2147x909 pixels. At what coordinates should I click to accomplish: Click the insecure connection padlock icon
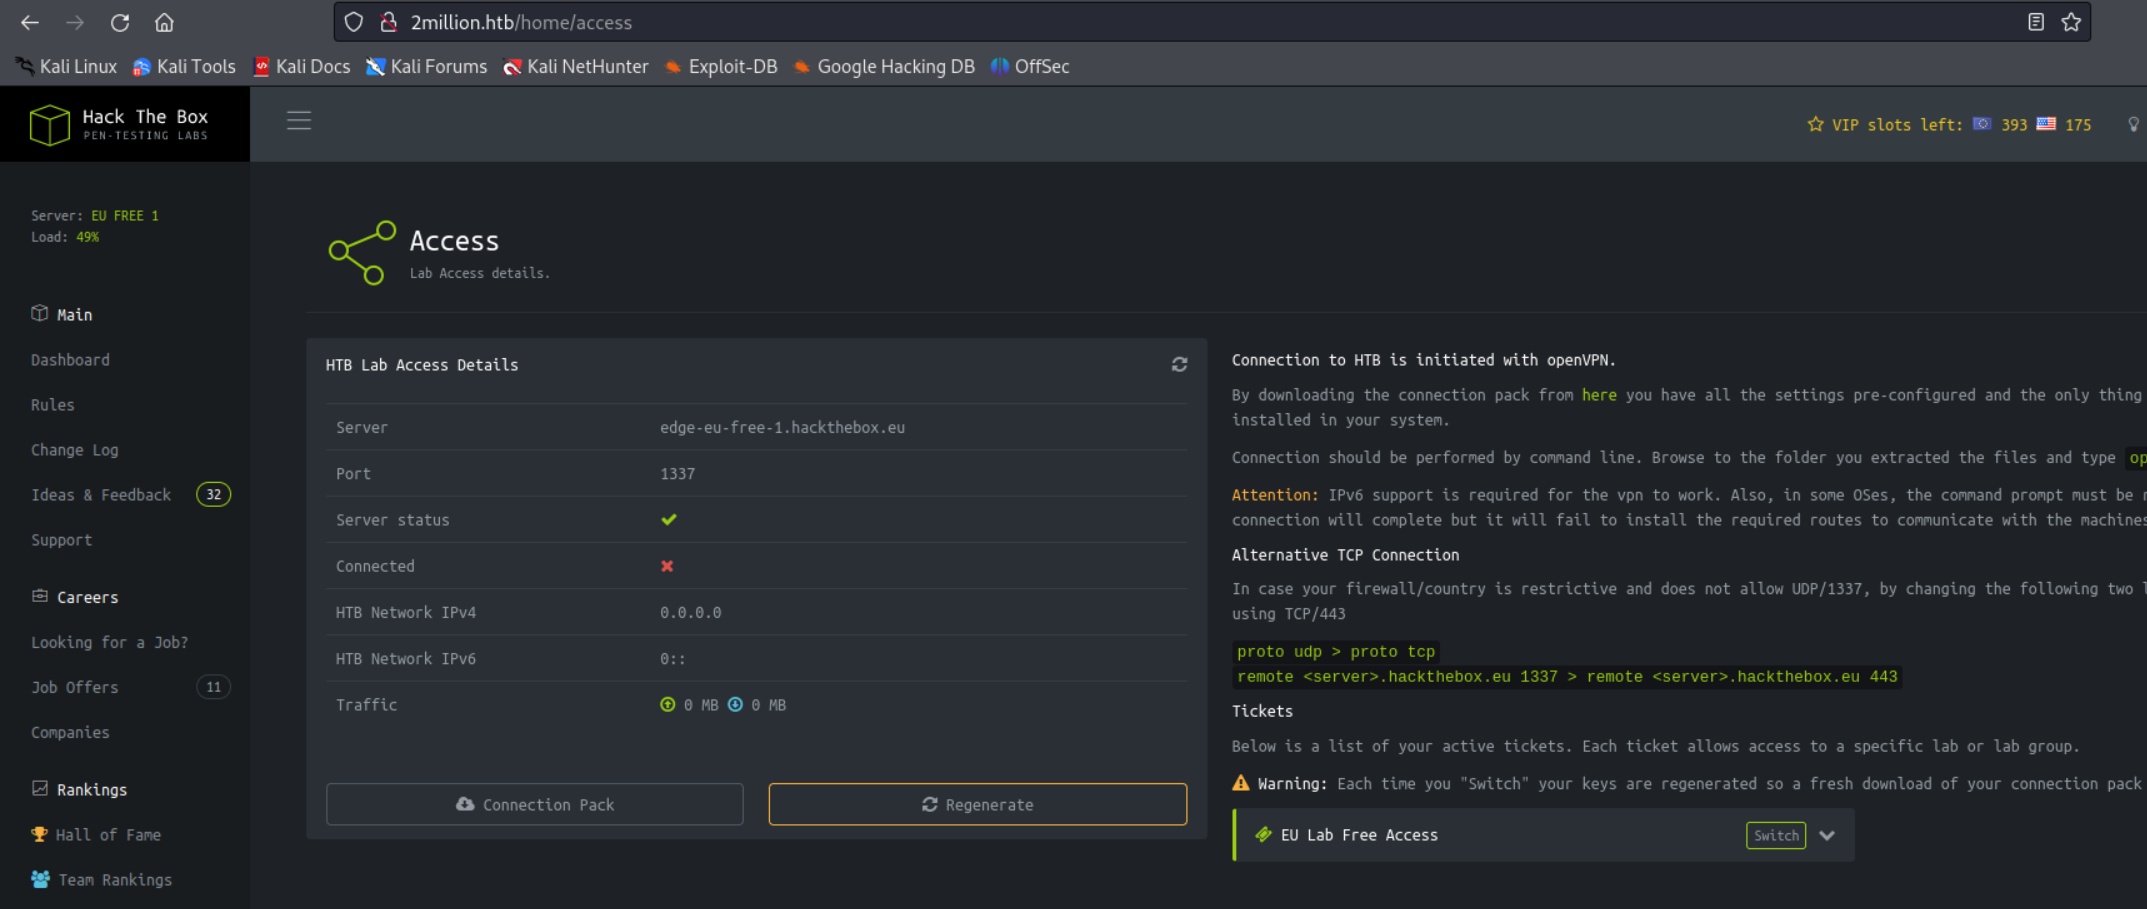[x=389, y=22]
